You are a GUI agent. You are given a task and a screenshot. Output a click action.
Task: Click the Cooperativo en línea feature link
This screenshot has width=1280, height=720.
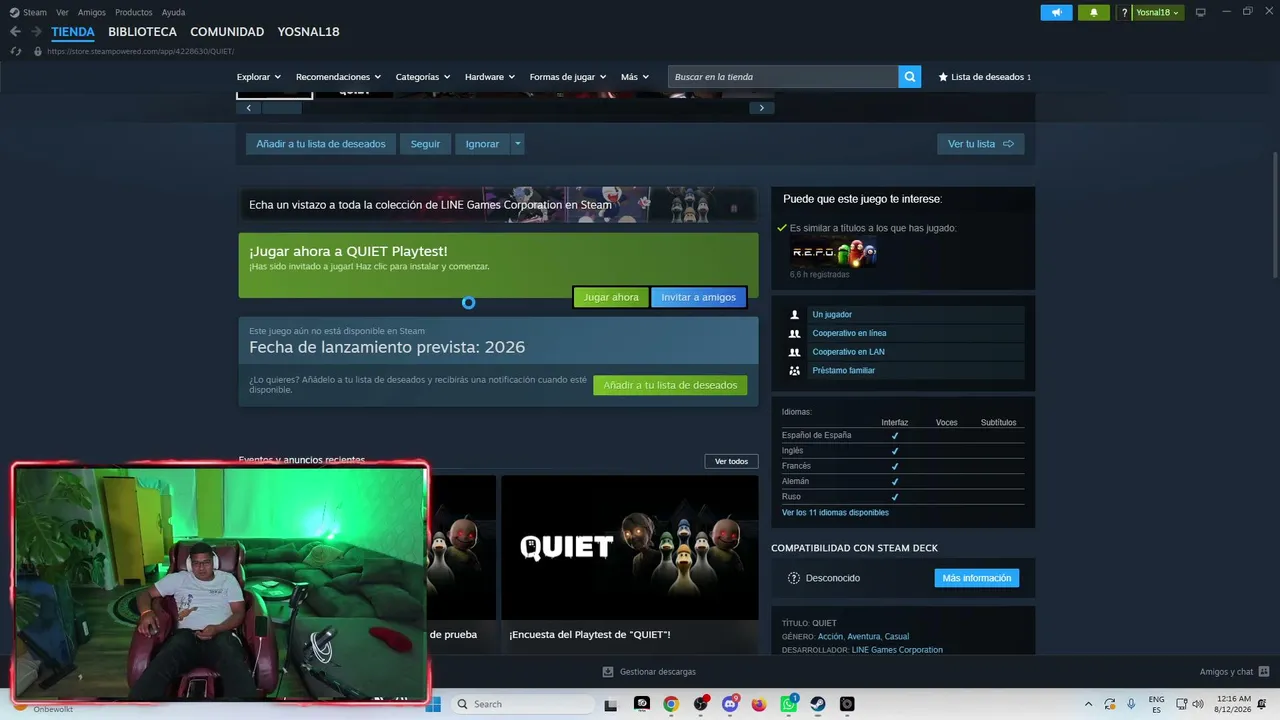click(849, 333)
